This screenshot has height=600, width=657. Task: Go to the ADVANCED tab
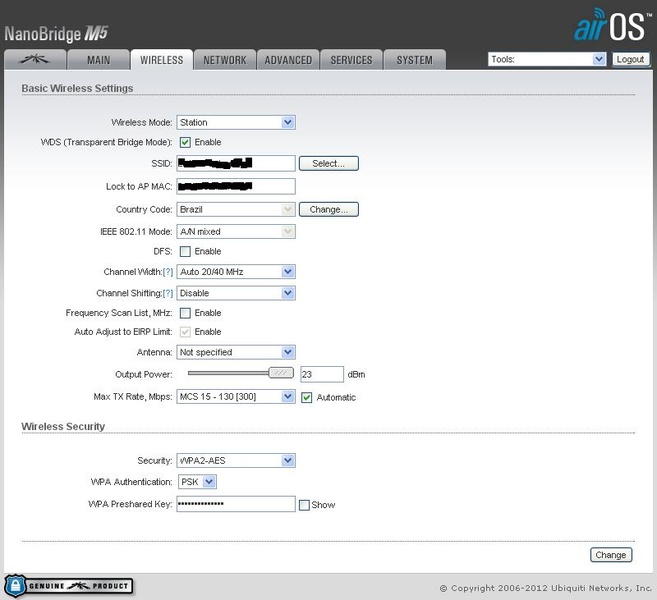(288, 59)
